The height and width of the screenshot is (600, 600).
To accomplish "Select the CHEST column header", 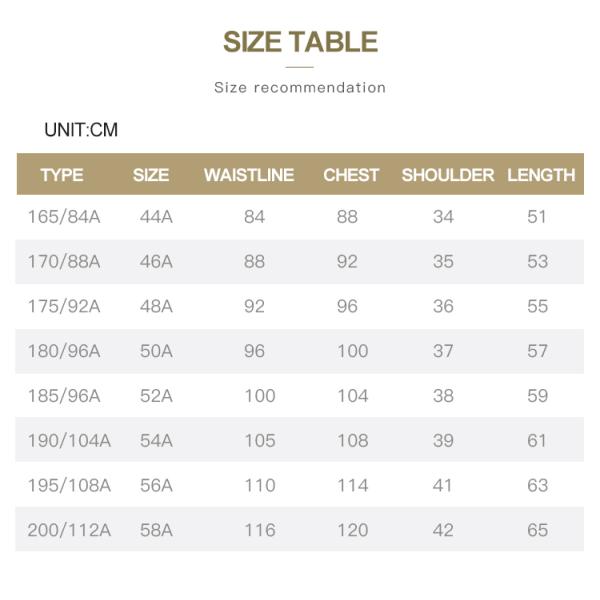I will [351, 175].
